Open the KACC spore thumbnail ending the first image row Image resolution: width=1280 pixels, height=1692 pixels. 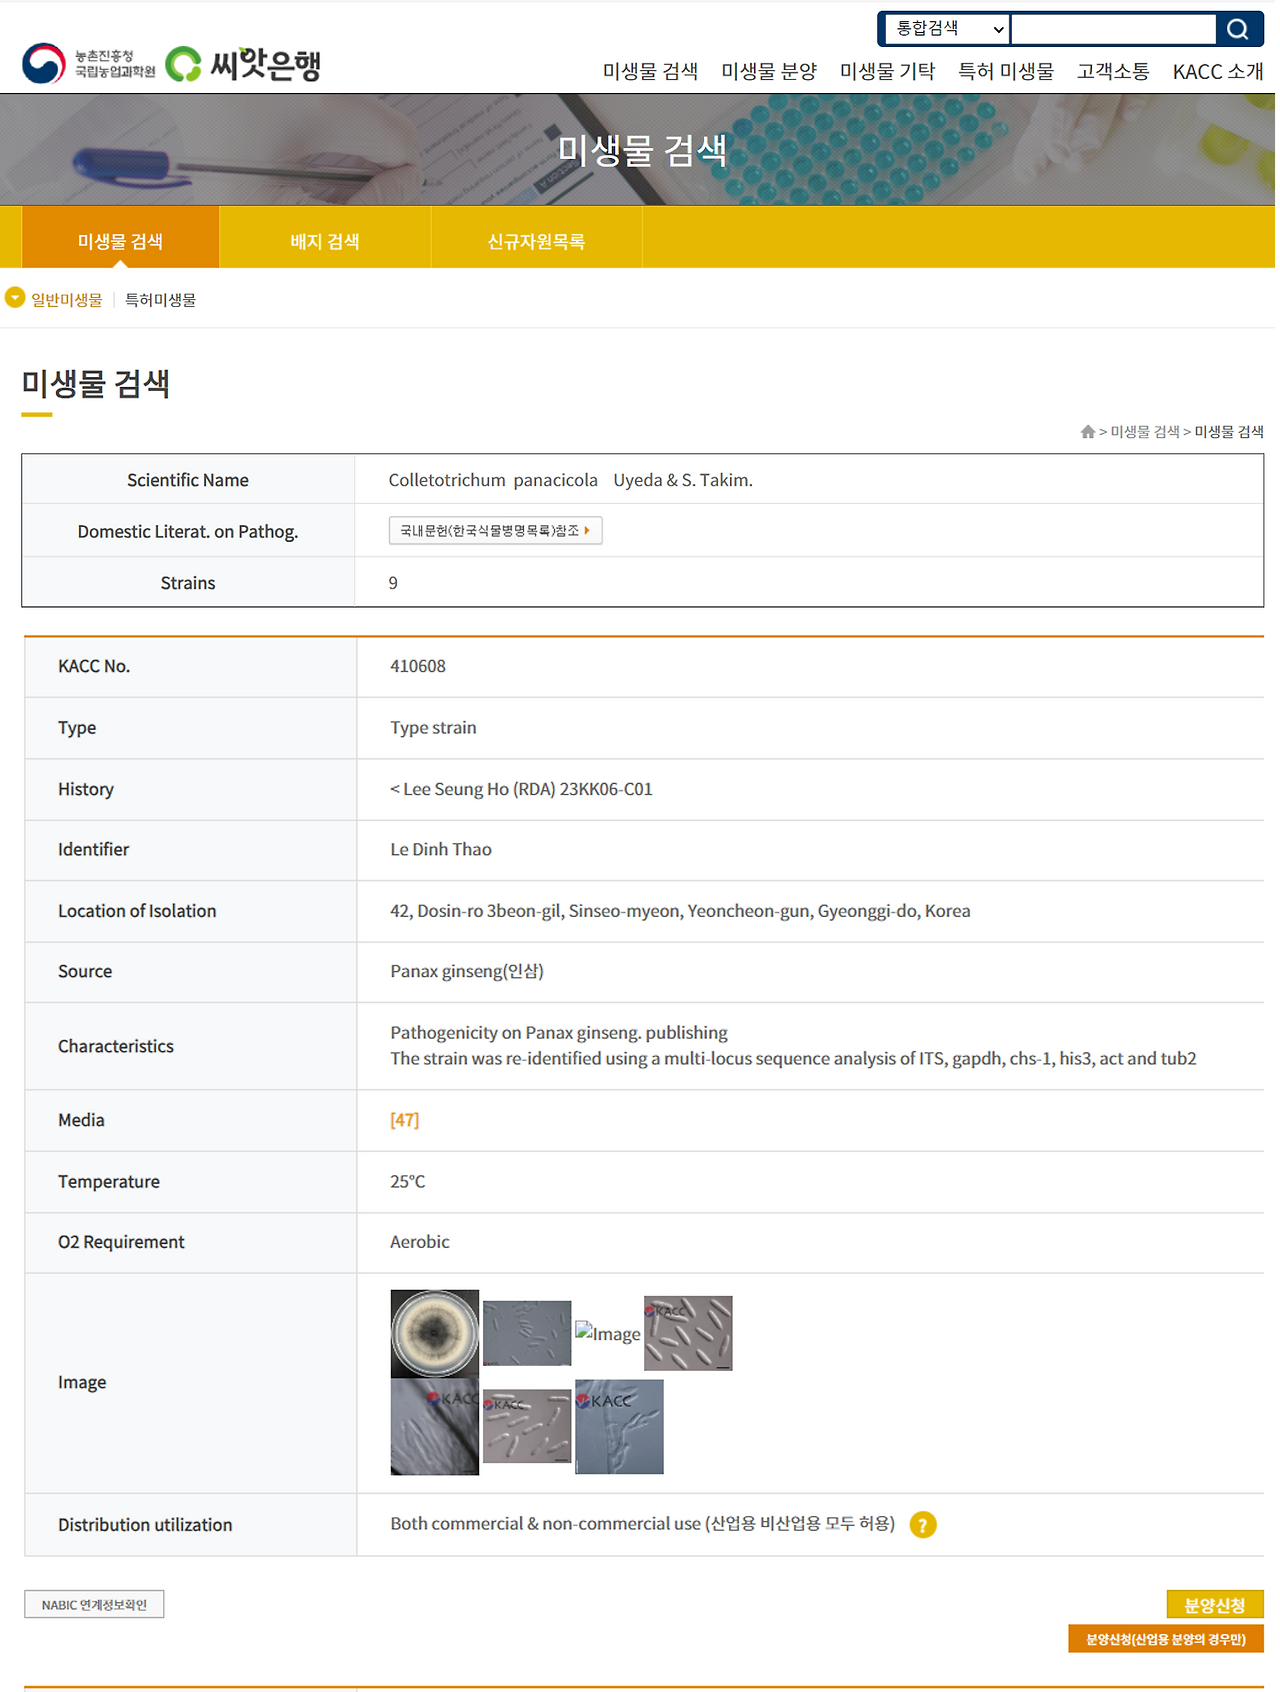(688, 1333)
